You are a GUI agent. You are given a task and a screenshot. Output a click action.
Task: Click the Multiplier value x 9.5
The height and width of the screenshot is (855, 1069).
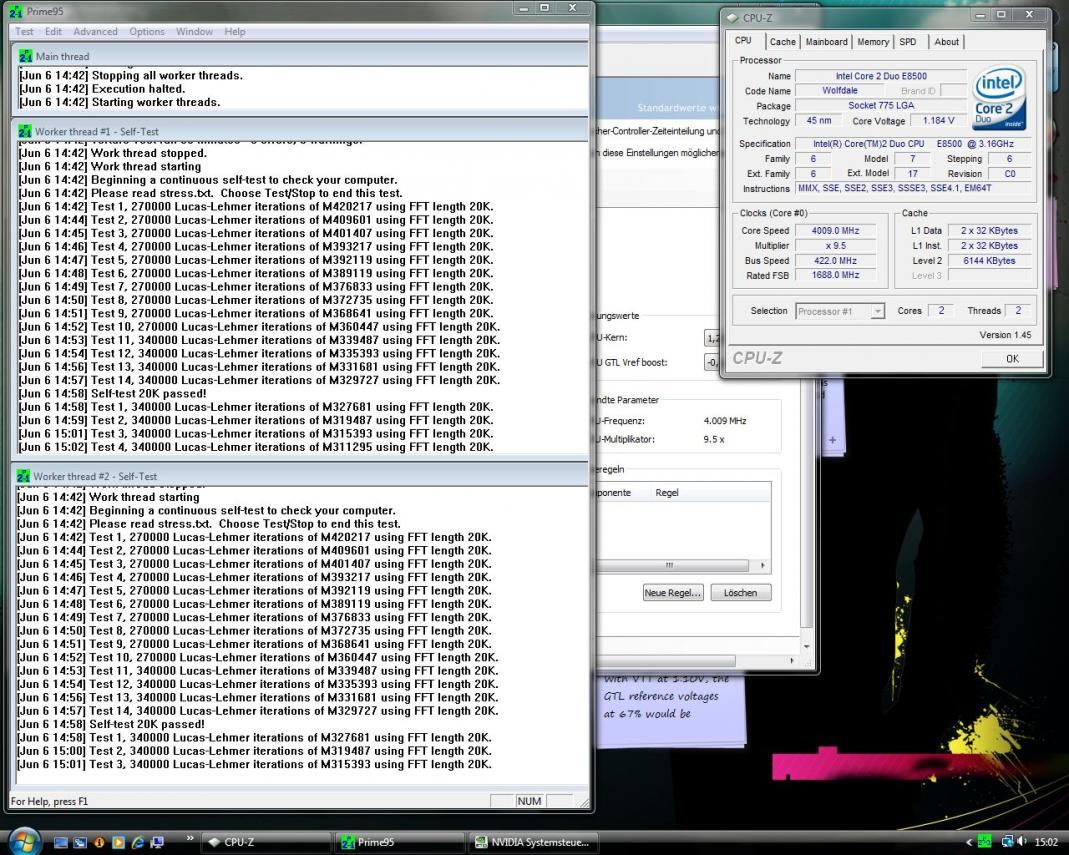tap(835, 245)
